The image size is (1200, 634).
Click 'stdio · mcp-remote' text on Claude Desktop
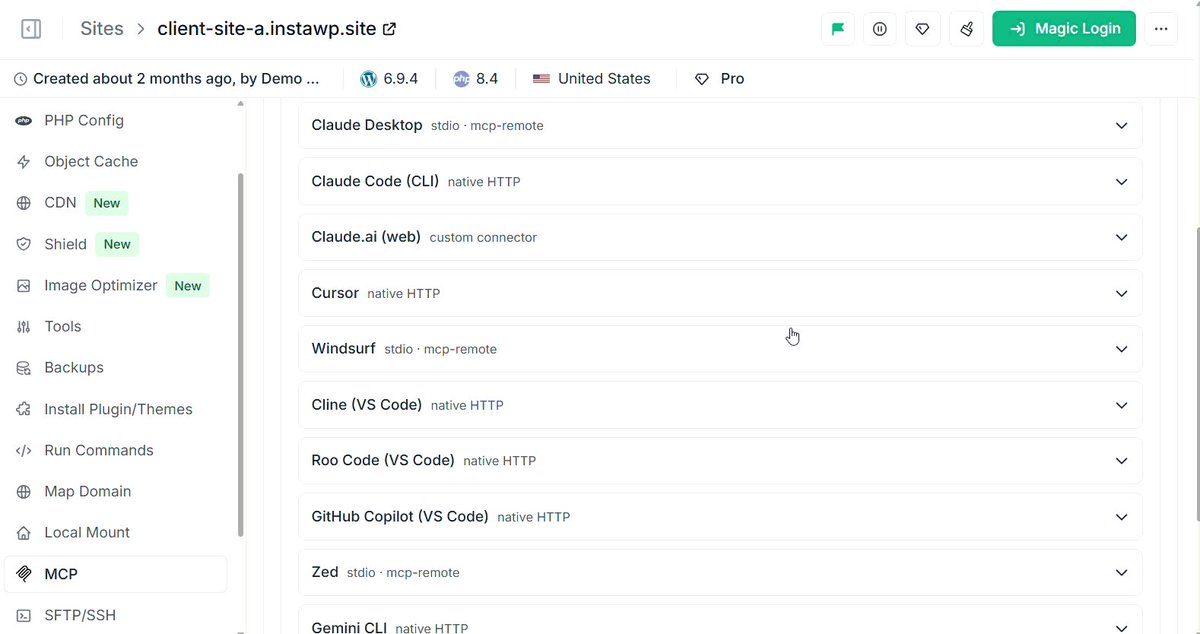click(x=487, y=126)
